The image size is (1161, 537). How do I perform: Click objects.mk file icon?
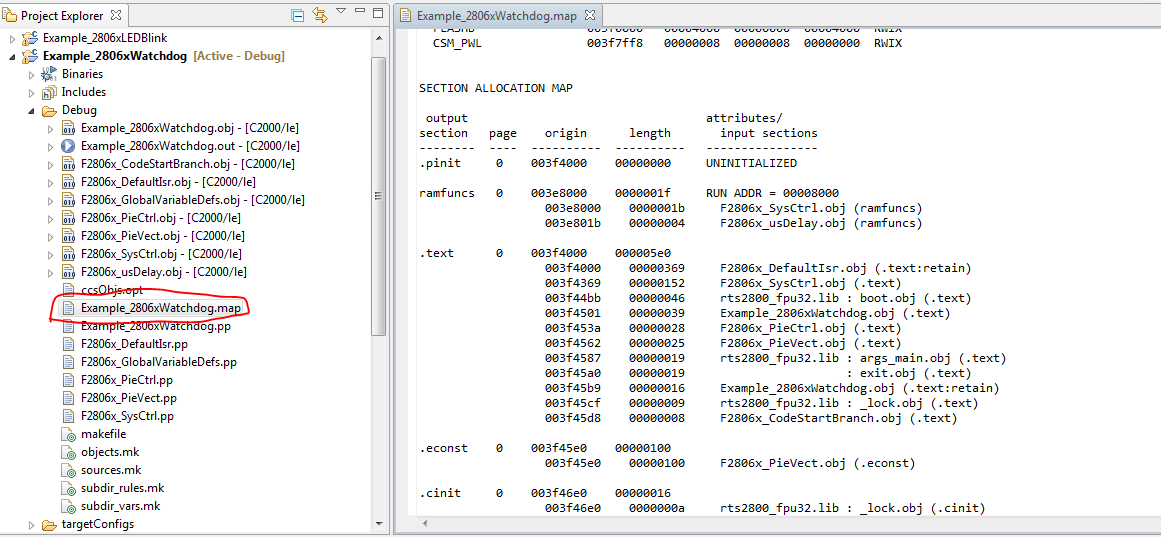click(68, 453)
